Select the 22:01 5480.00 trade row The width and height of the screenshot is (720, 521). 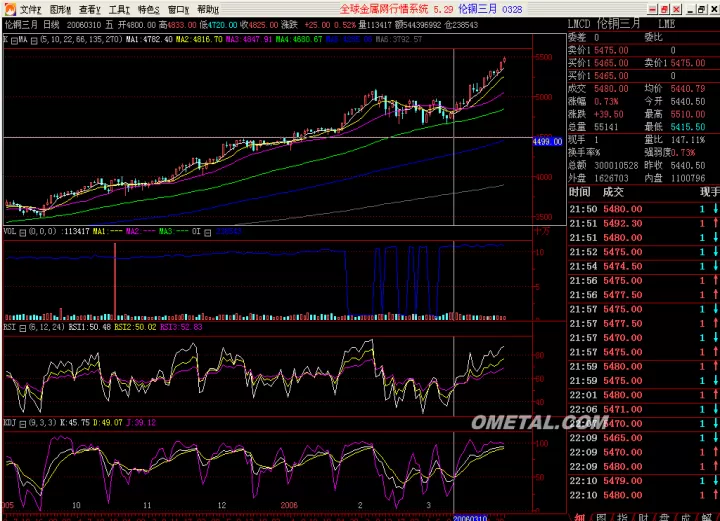point(643,395)
